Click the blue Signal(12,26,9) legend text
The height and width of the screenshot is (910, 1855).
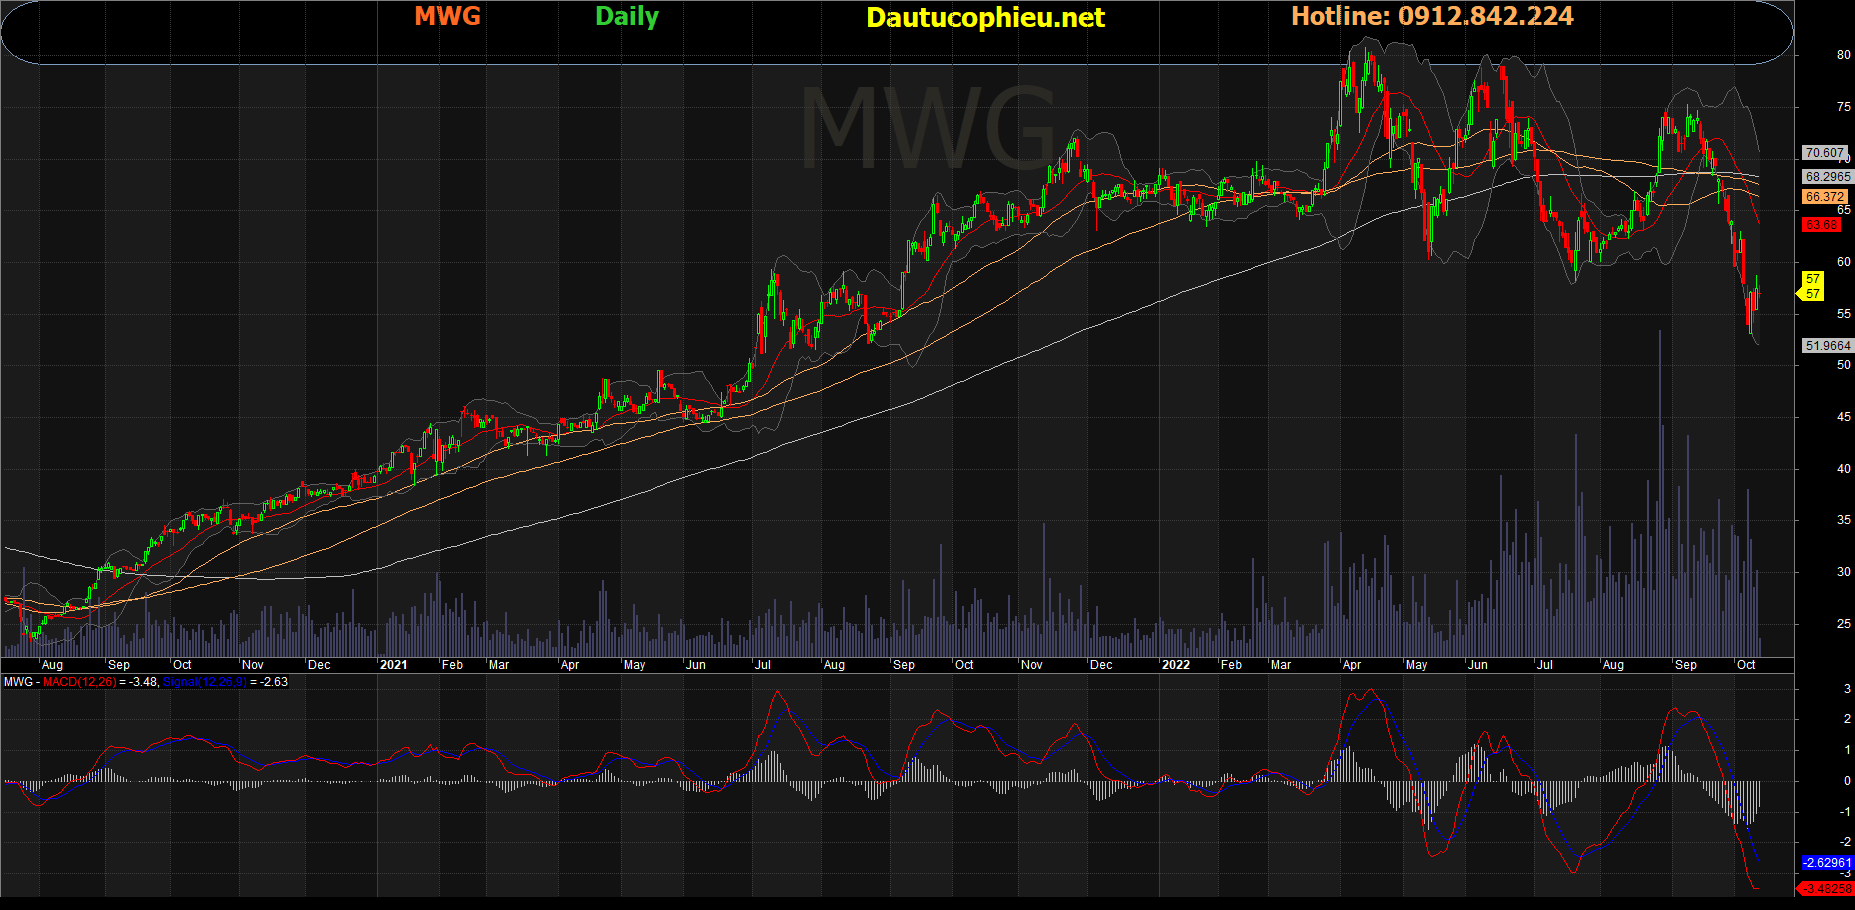point(204,682)
